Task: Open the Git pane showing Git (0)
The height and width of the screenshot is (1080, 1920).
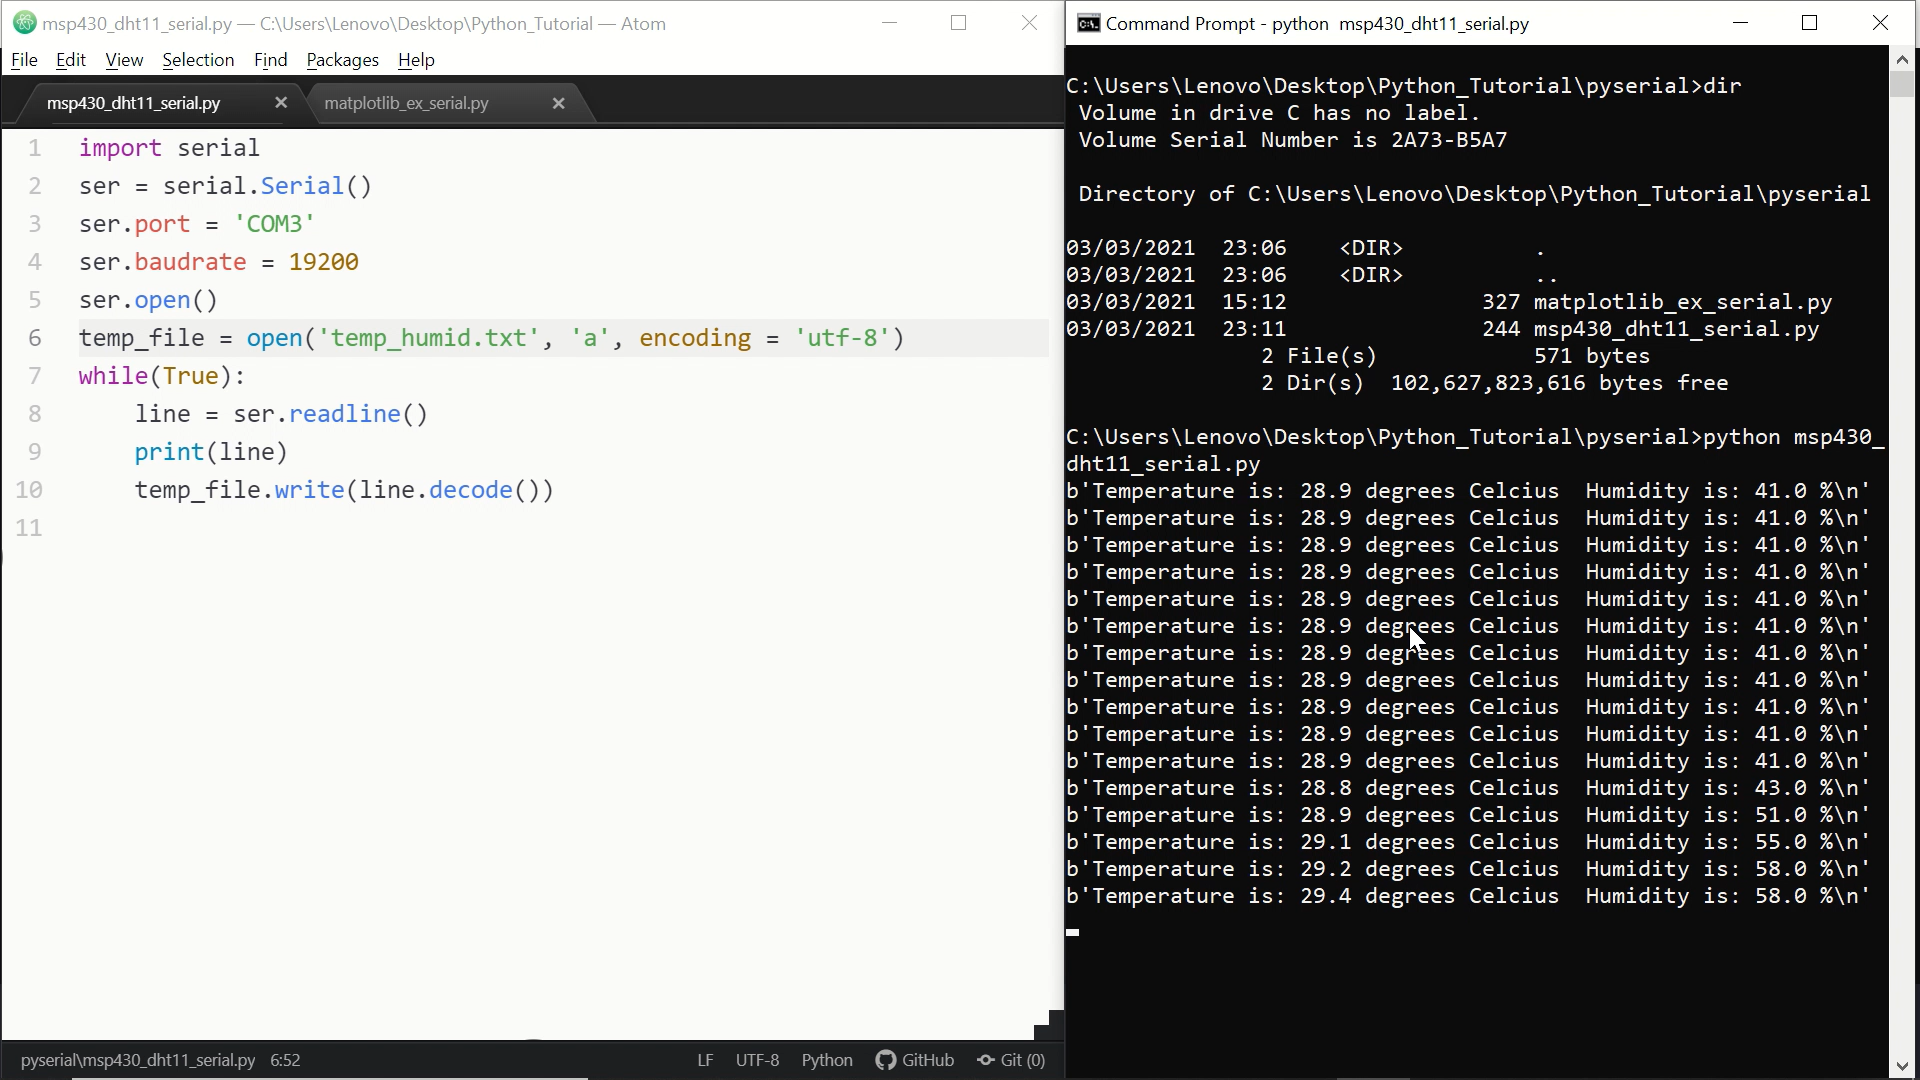Action: [x=1011, y=1060]
